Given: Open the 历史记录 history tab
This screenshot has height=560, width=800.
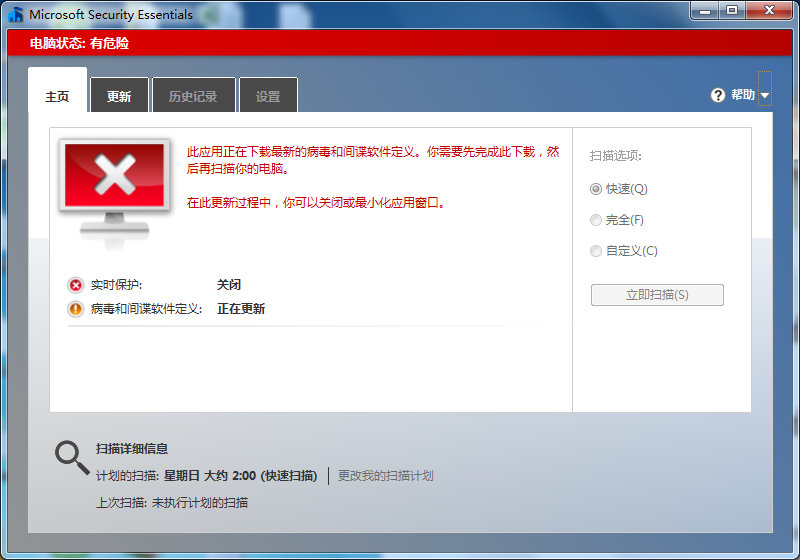Looking at the screenshot, I should tap(193, 97).
